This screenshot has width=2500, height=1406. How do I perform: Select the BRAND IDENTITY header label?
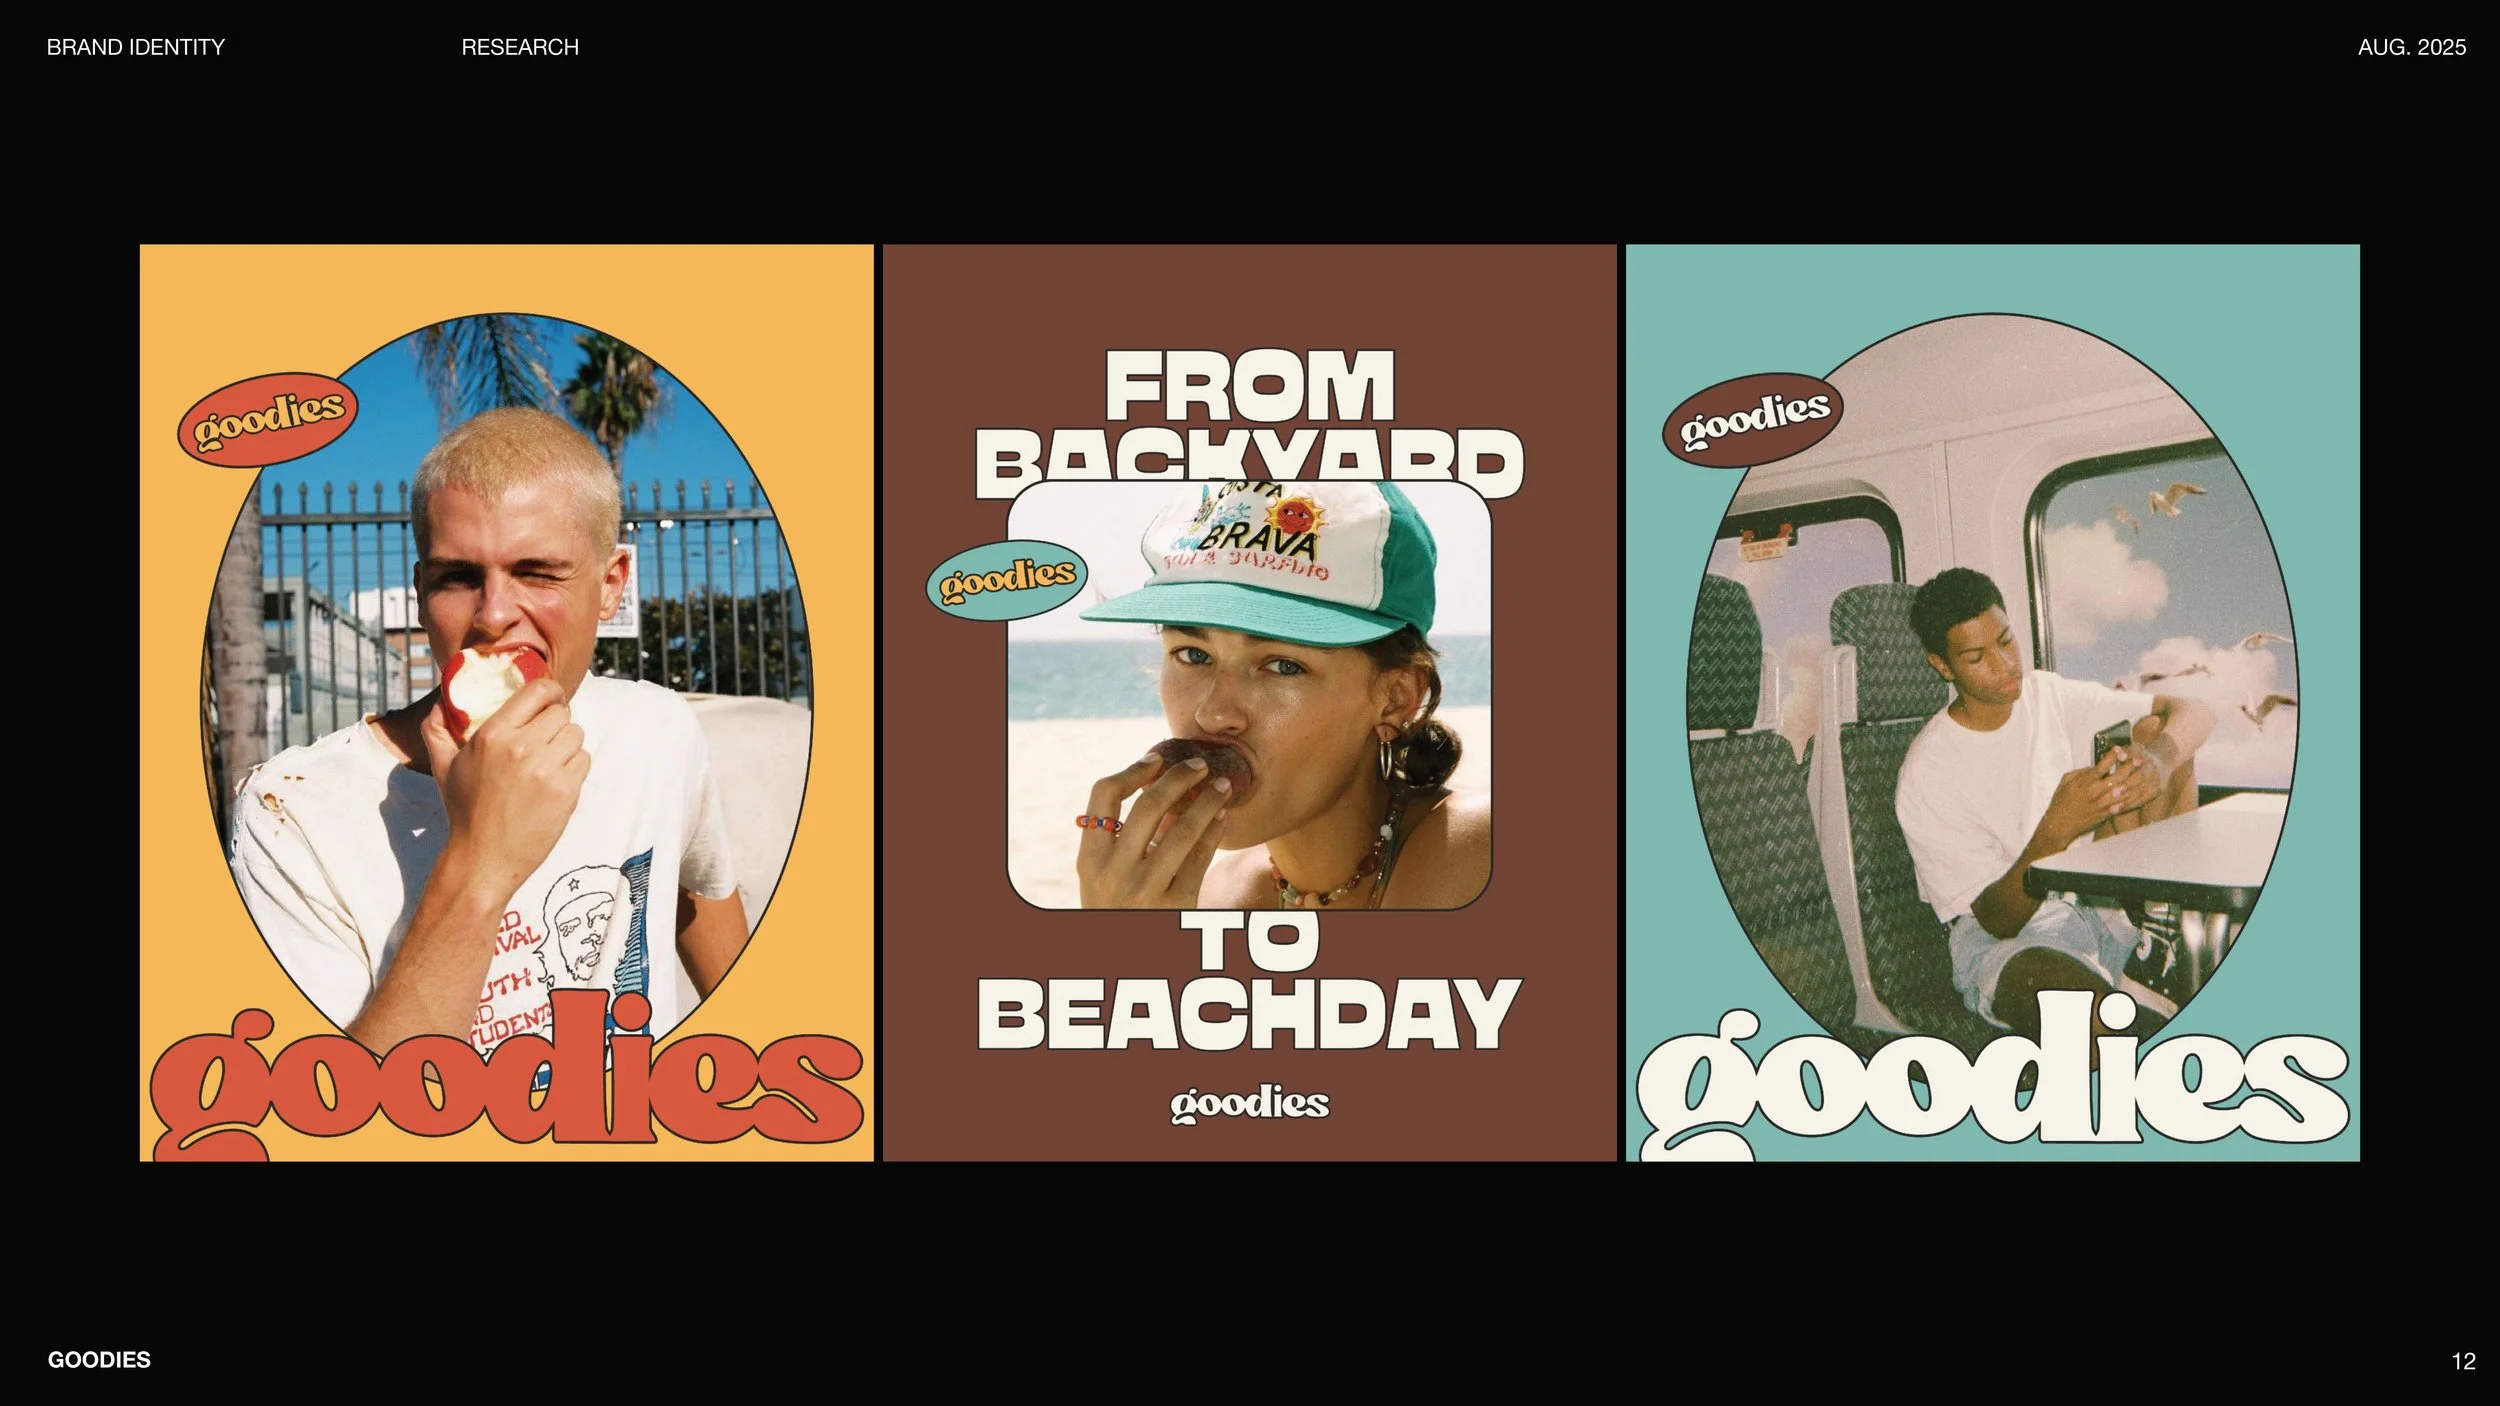pos(136,47)
